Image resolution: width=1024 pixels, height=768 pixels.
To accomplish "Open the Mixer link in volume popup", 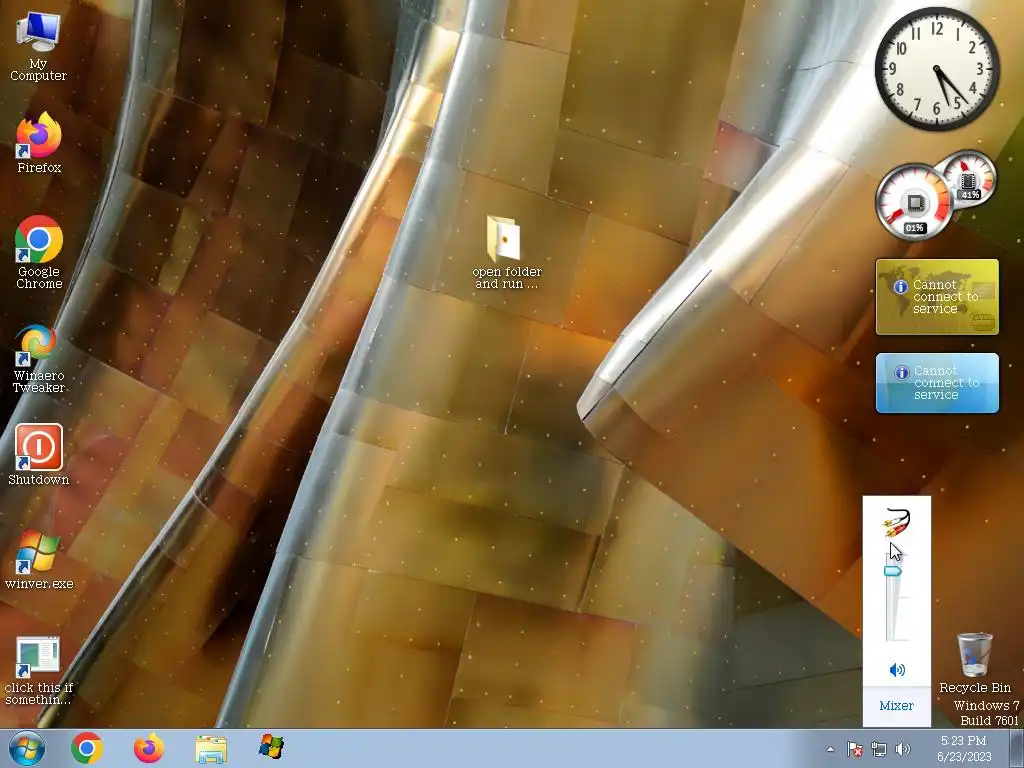I will coord(896,705).
